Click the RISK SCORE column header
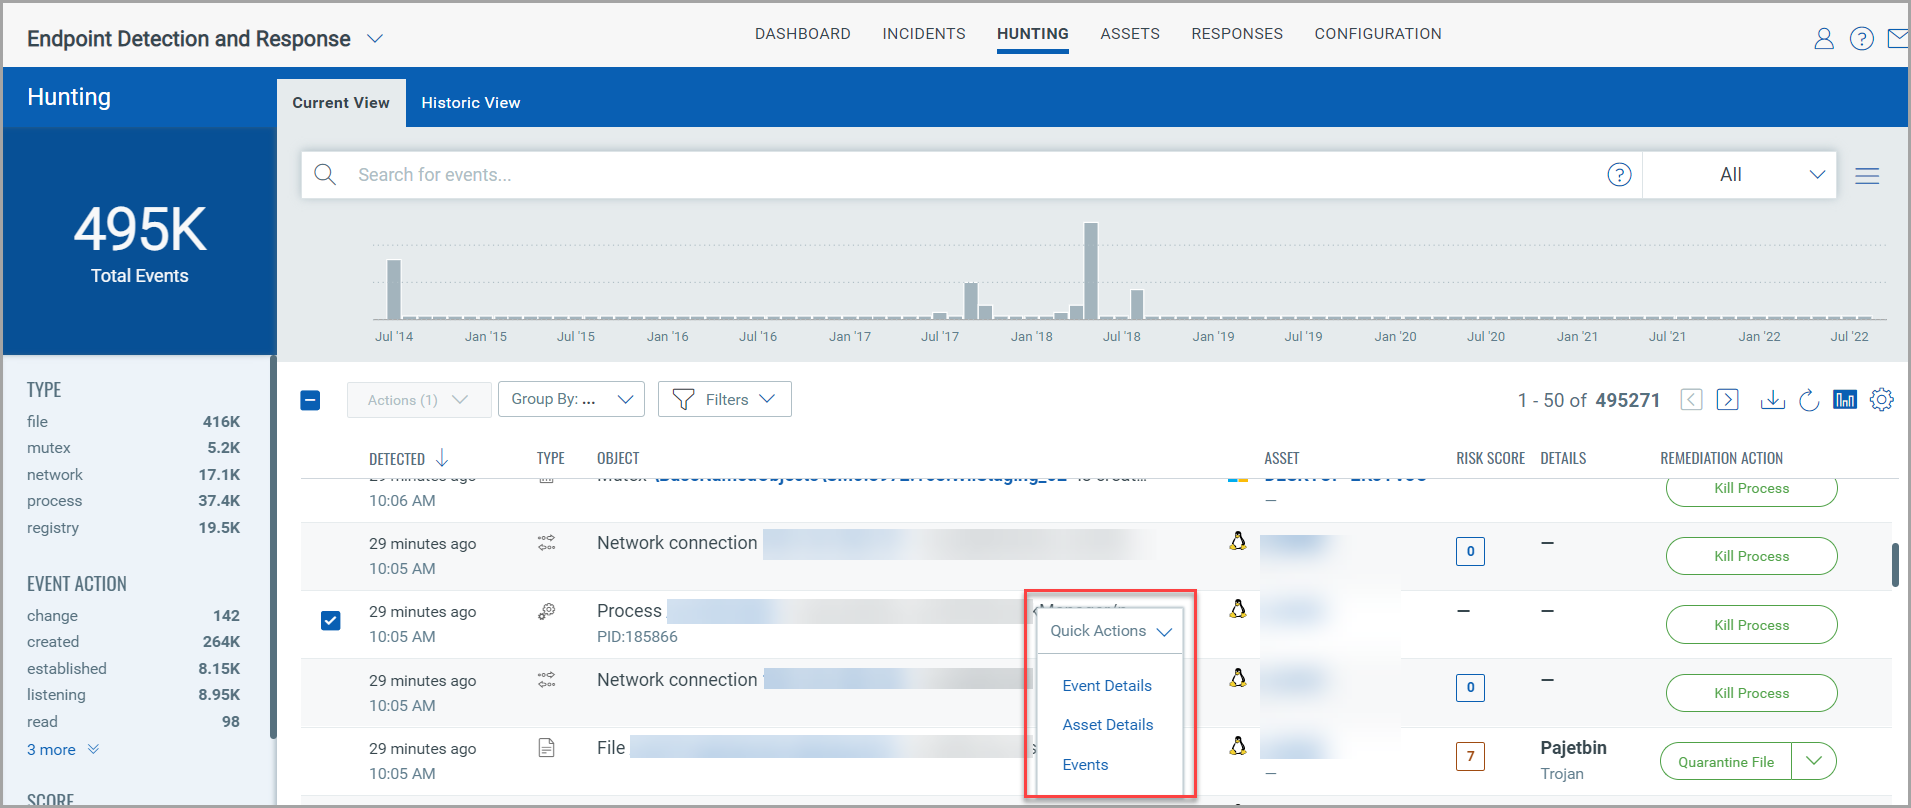Viewport: 1911px width, 808px height. [1490, 458]
